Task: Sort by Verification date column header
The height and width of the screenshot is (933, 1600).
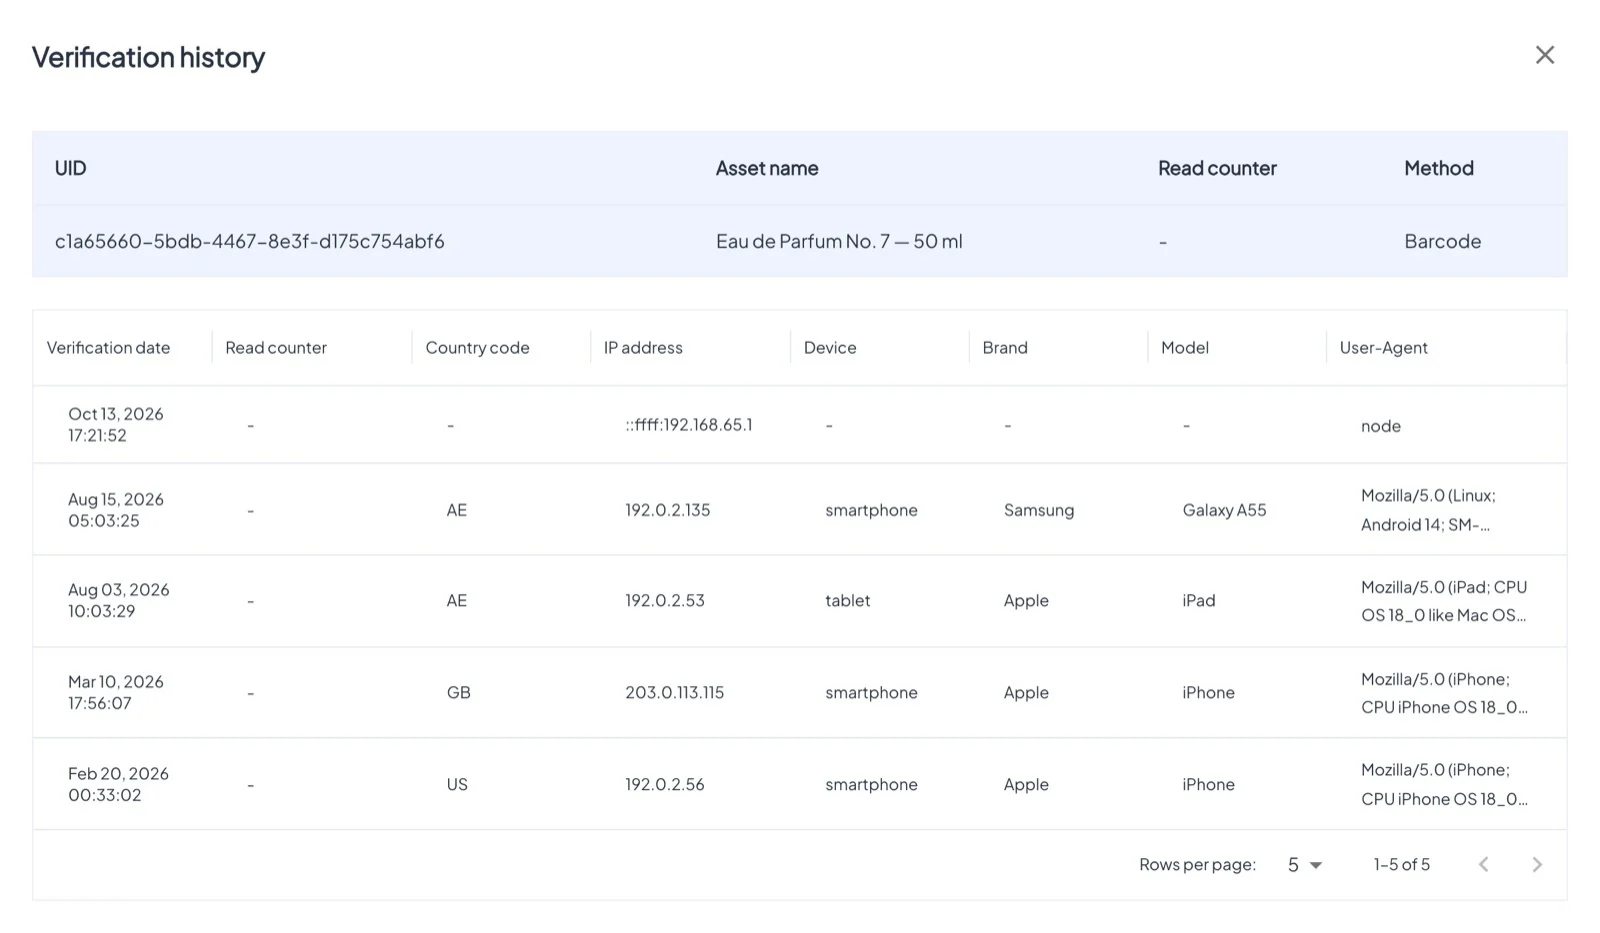Action: (108, 348)
